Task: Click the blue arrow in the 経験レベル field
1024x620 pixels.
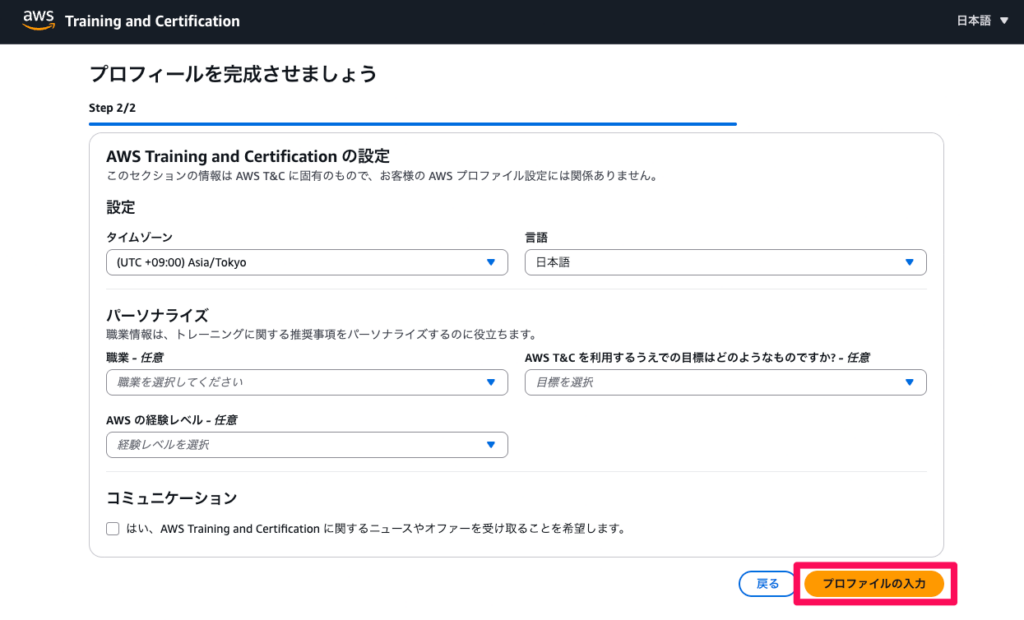Action: pos(490,445)
